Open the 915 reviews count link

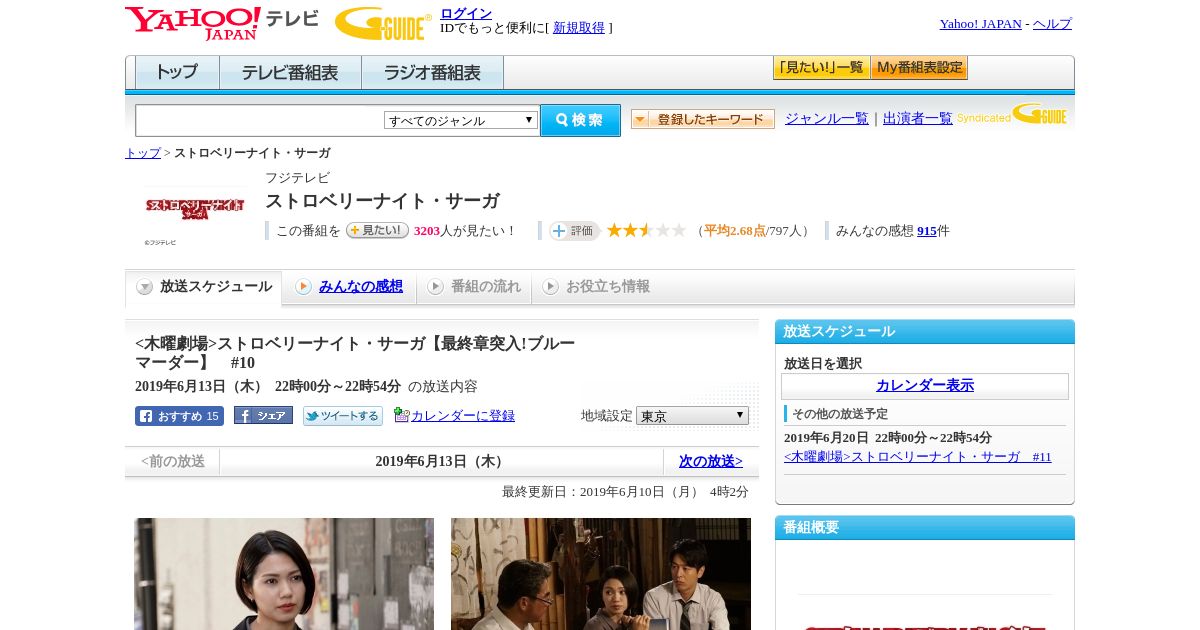(927, 231)
